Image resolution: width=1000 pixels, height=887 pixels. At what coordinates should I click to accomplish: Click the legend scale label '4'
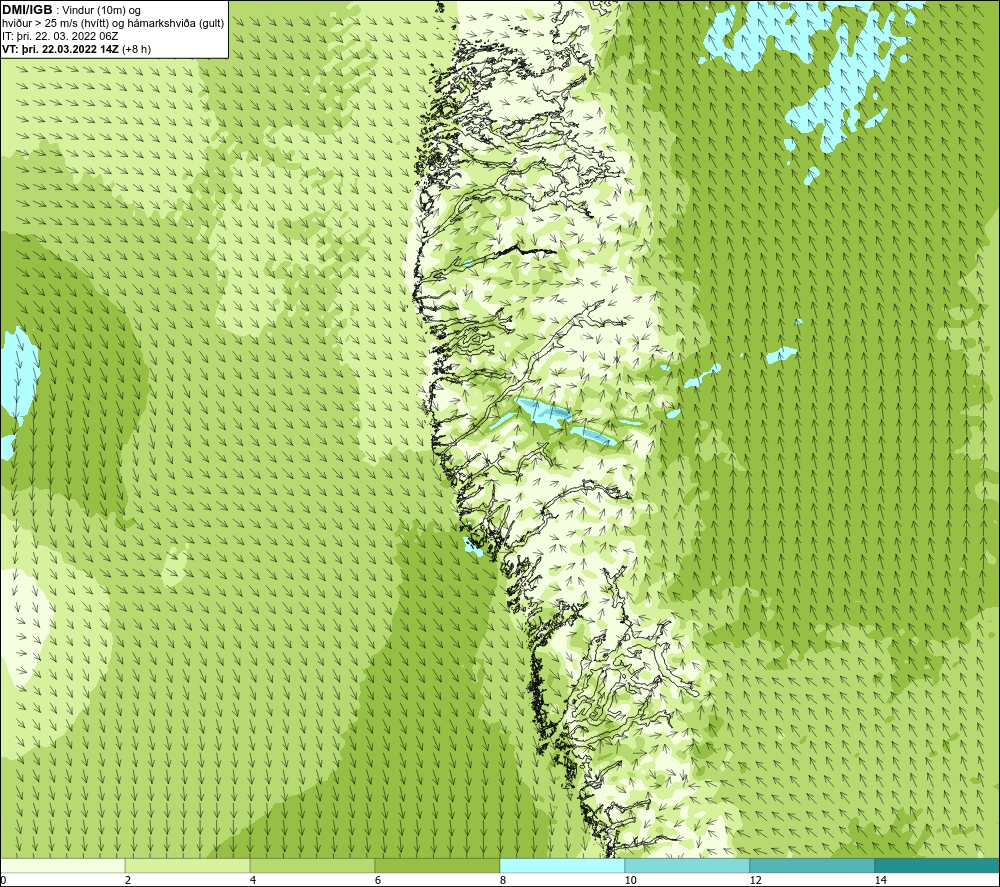click(253, 881)
